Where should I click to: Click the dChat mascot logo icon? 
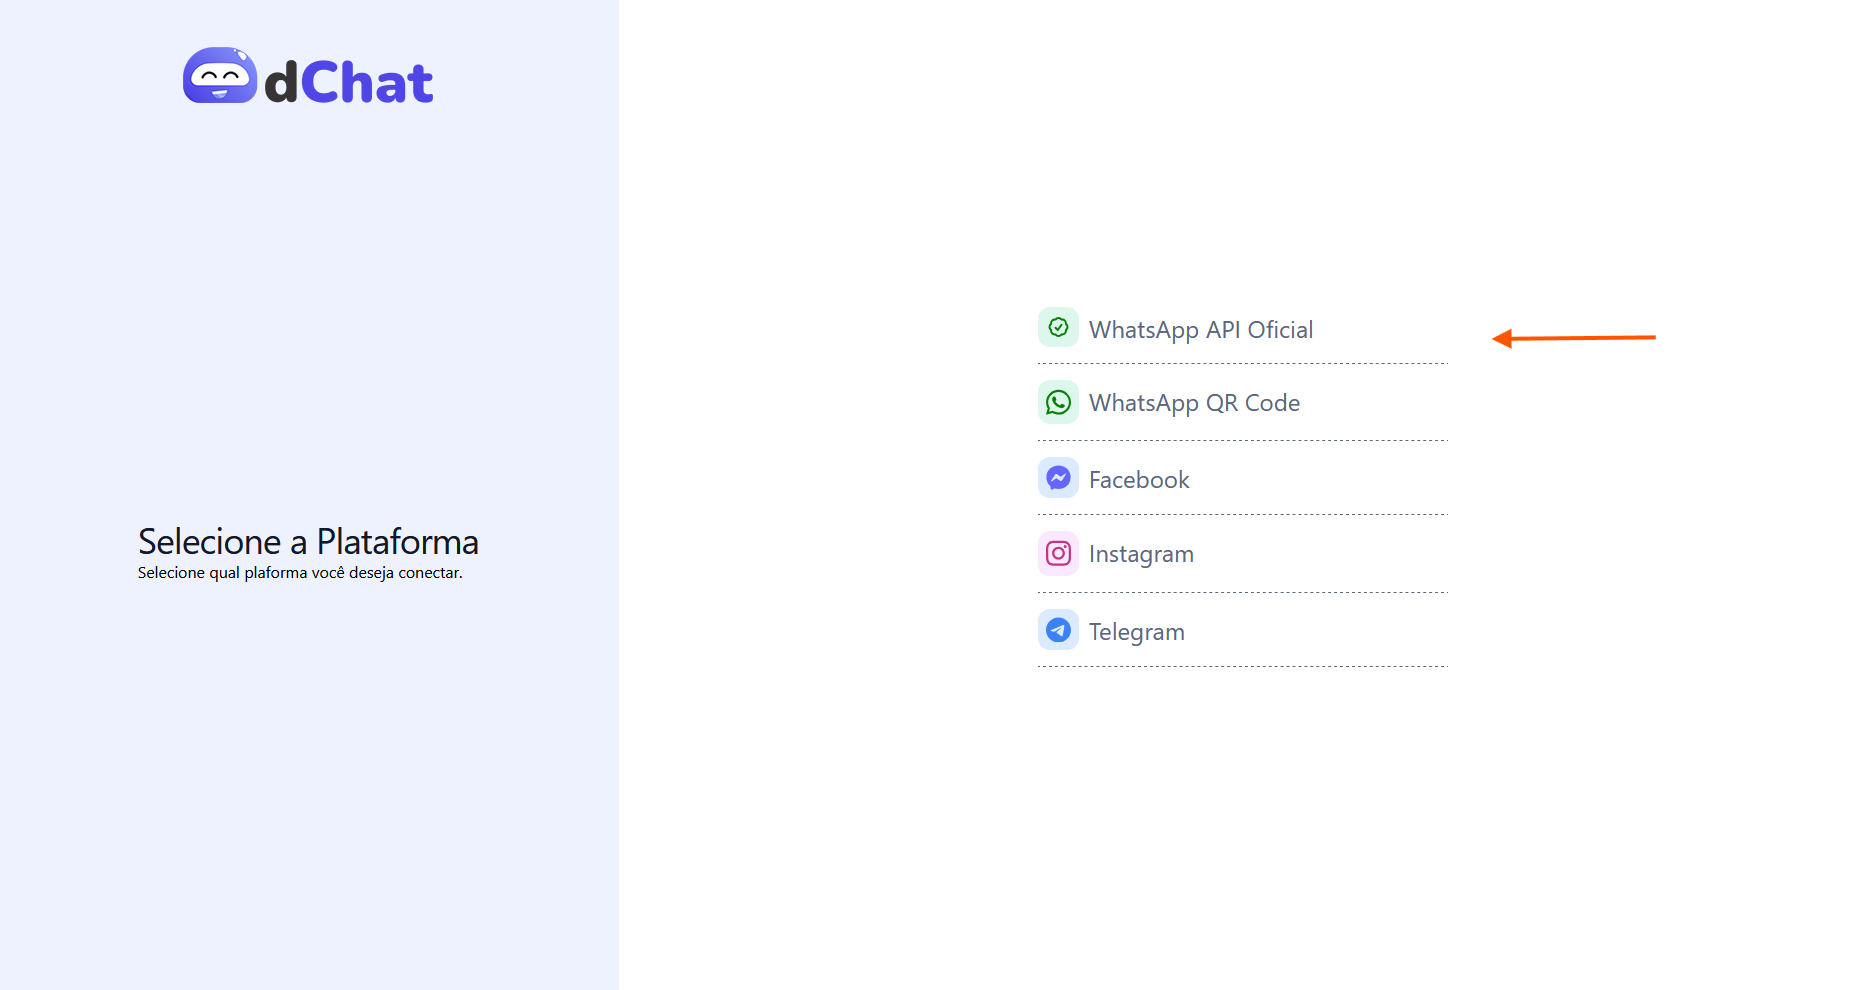point(220,76)
